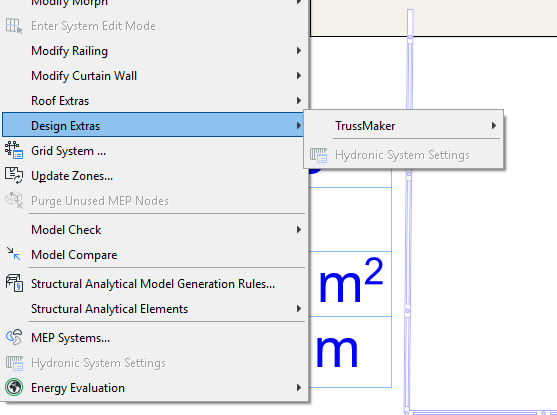The image size is (557, 415).
Task: Click Purge Unused MEP Nodes text
Action: click(100, 201)
